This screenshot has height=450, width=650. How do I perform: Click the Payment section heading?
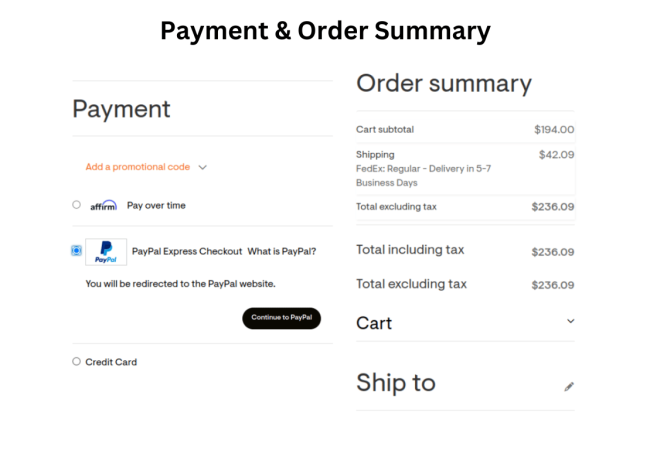[x=121, y=109]
